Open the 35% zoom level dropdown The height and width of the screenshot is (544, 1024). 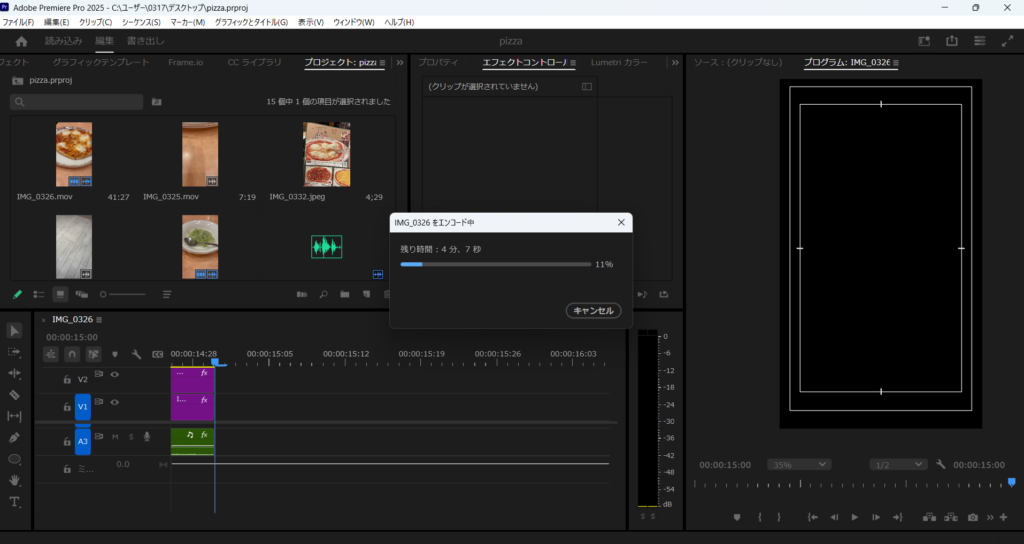tap(798, 464)
